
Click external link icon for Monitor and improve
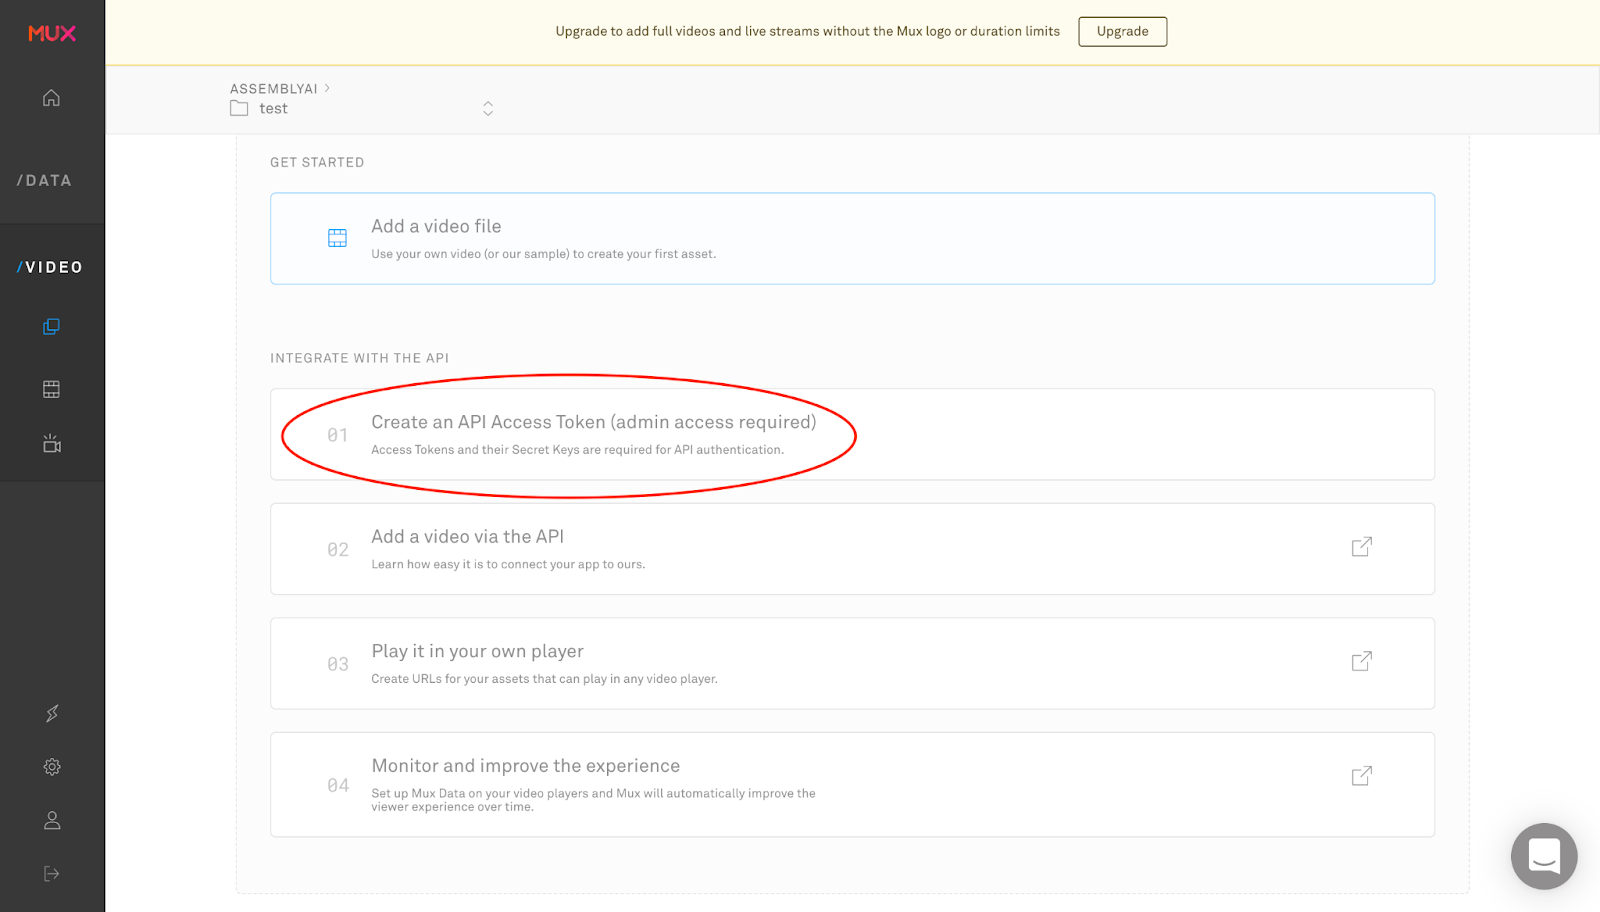click(1361, 776)
